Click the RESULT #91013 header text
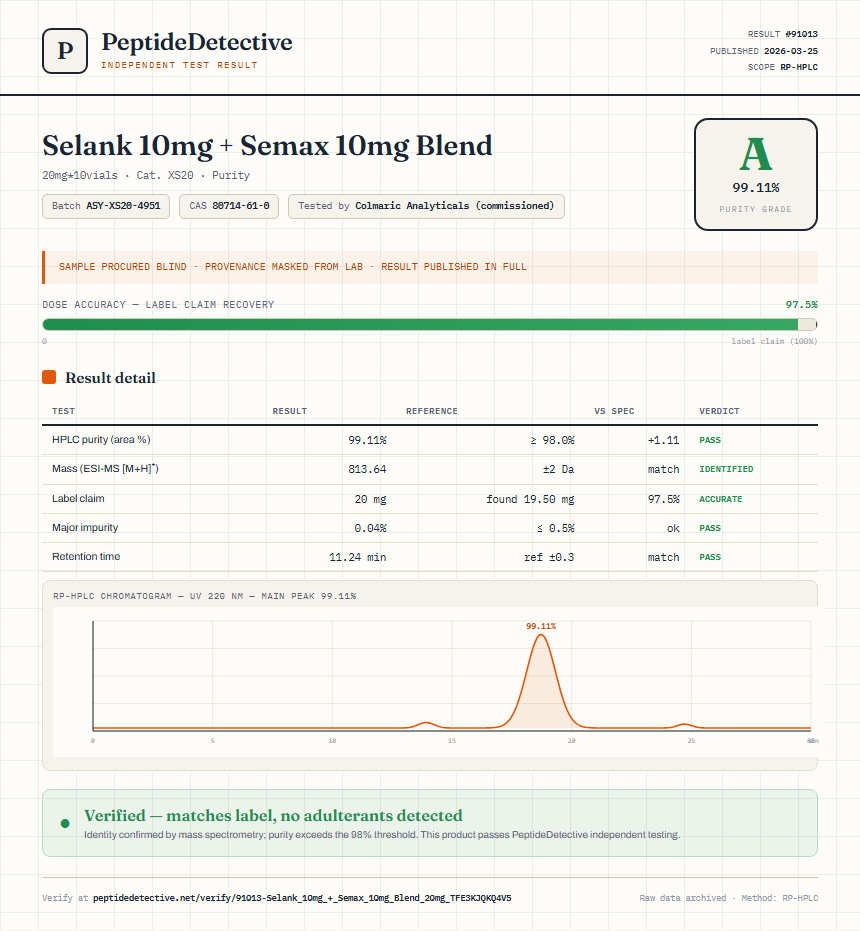The image size is (860, 931). point(783,34)
